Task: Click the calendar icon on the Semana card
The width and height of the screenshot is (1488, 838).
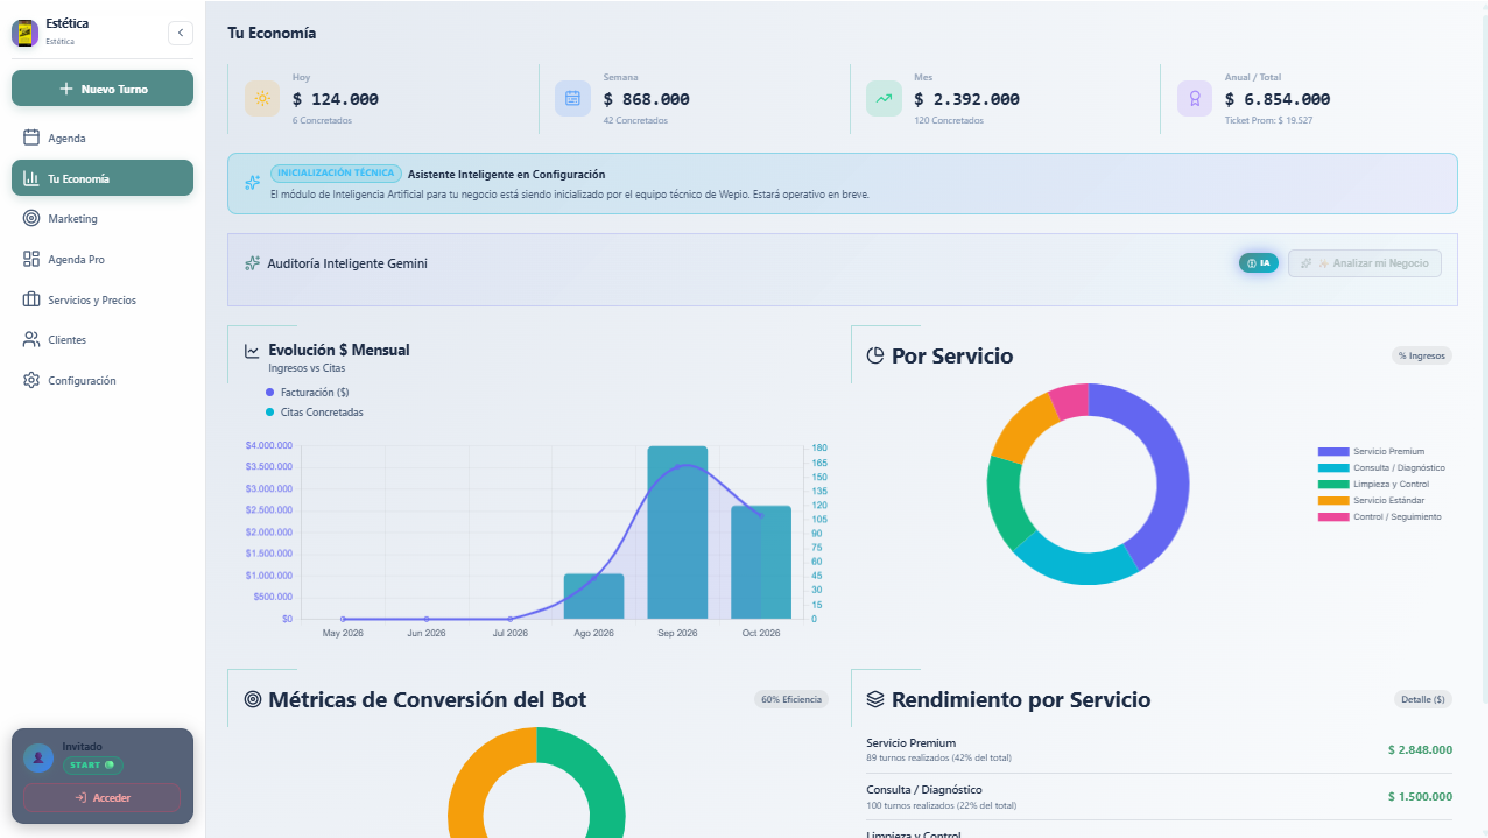Action: 572,99
